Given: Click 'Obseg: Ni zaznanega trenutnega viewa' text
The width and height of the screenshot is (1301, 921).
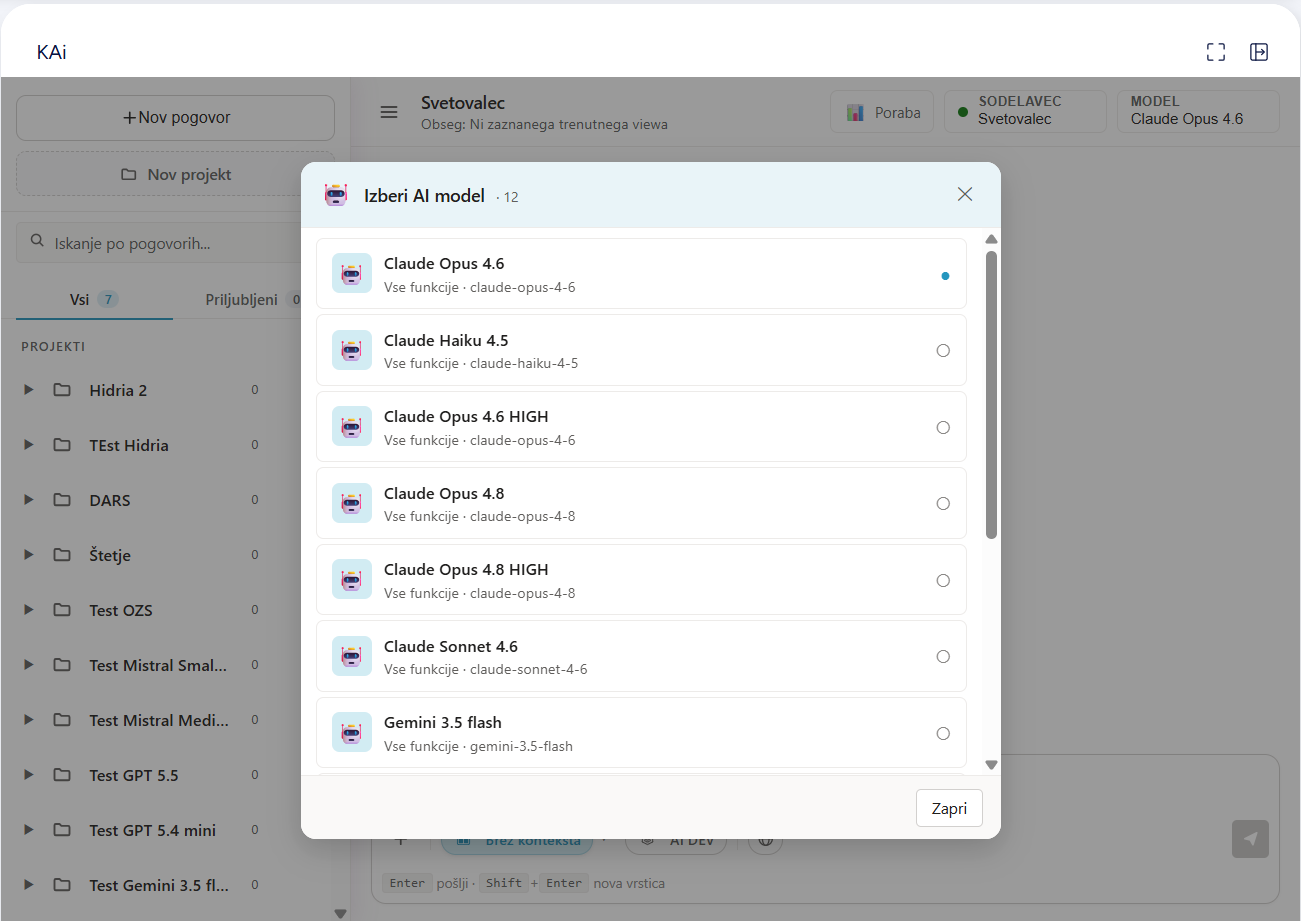Looking at the screenshot, I should point(544,125).
